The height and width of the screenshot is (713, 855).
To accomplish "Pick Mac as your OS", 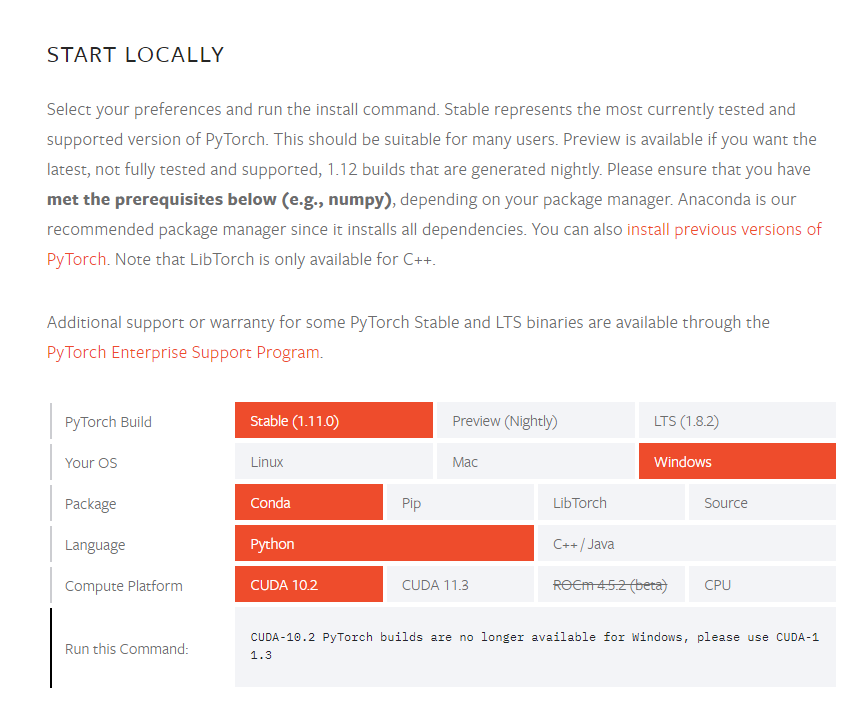I will coord(535,461).
